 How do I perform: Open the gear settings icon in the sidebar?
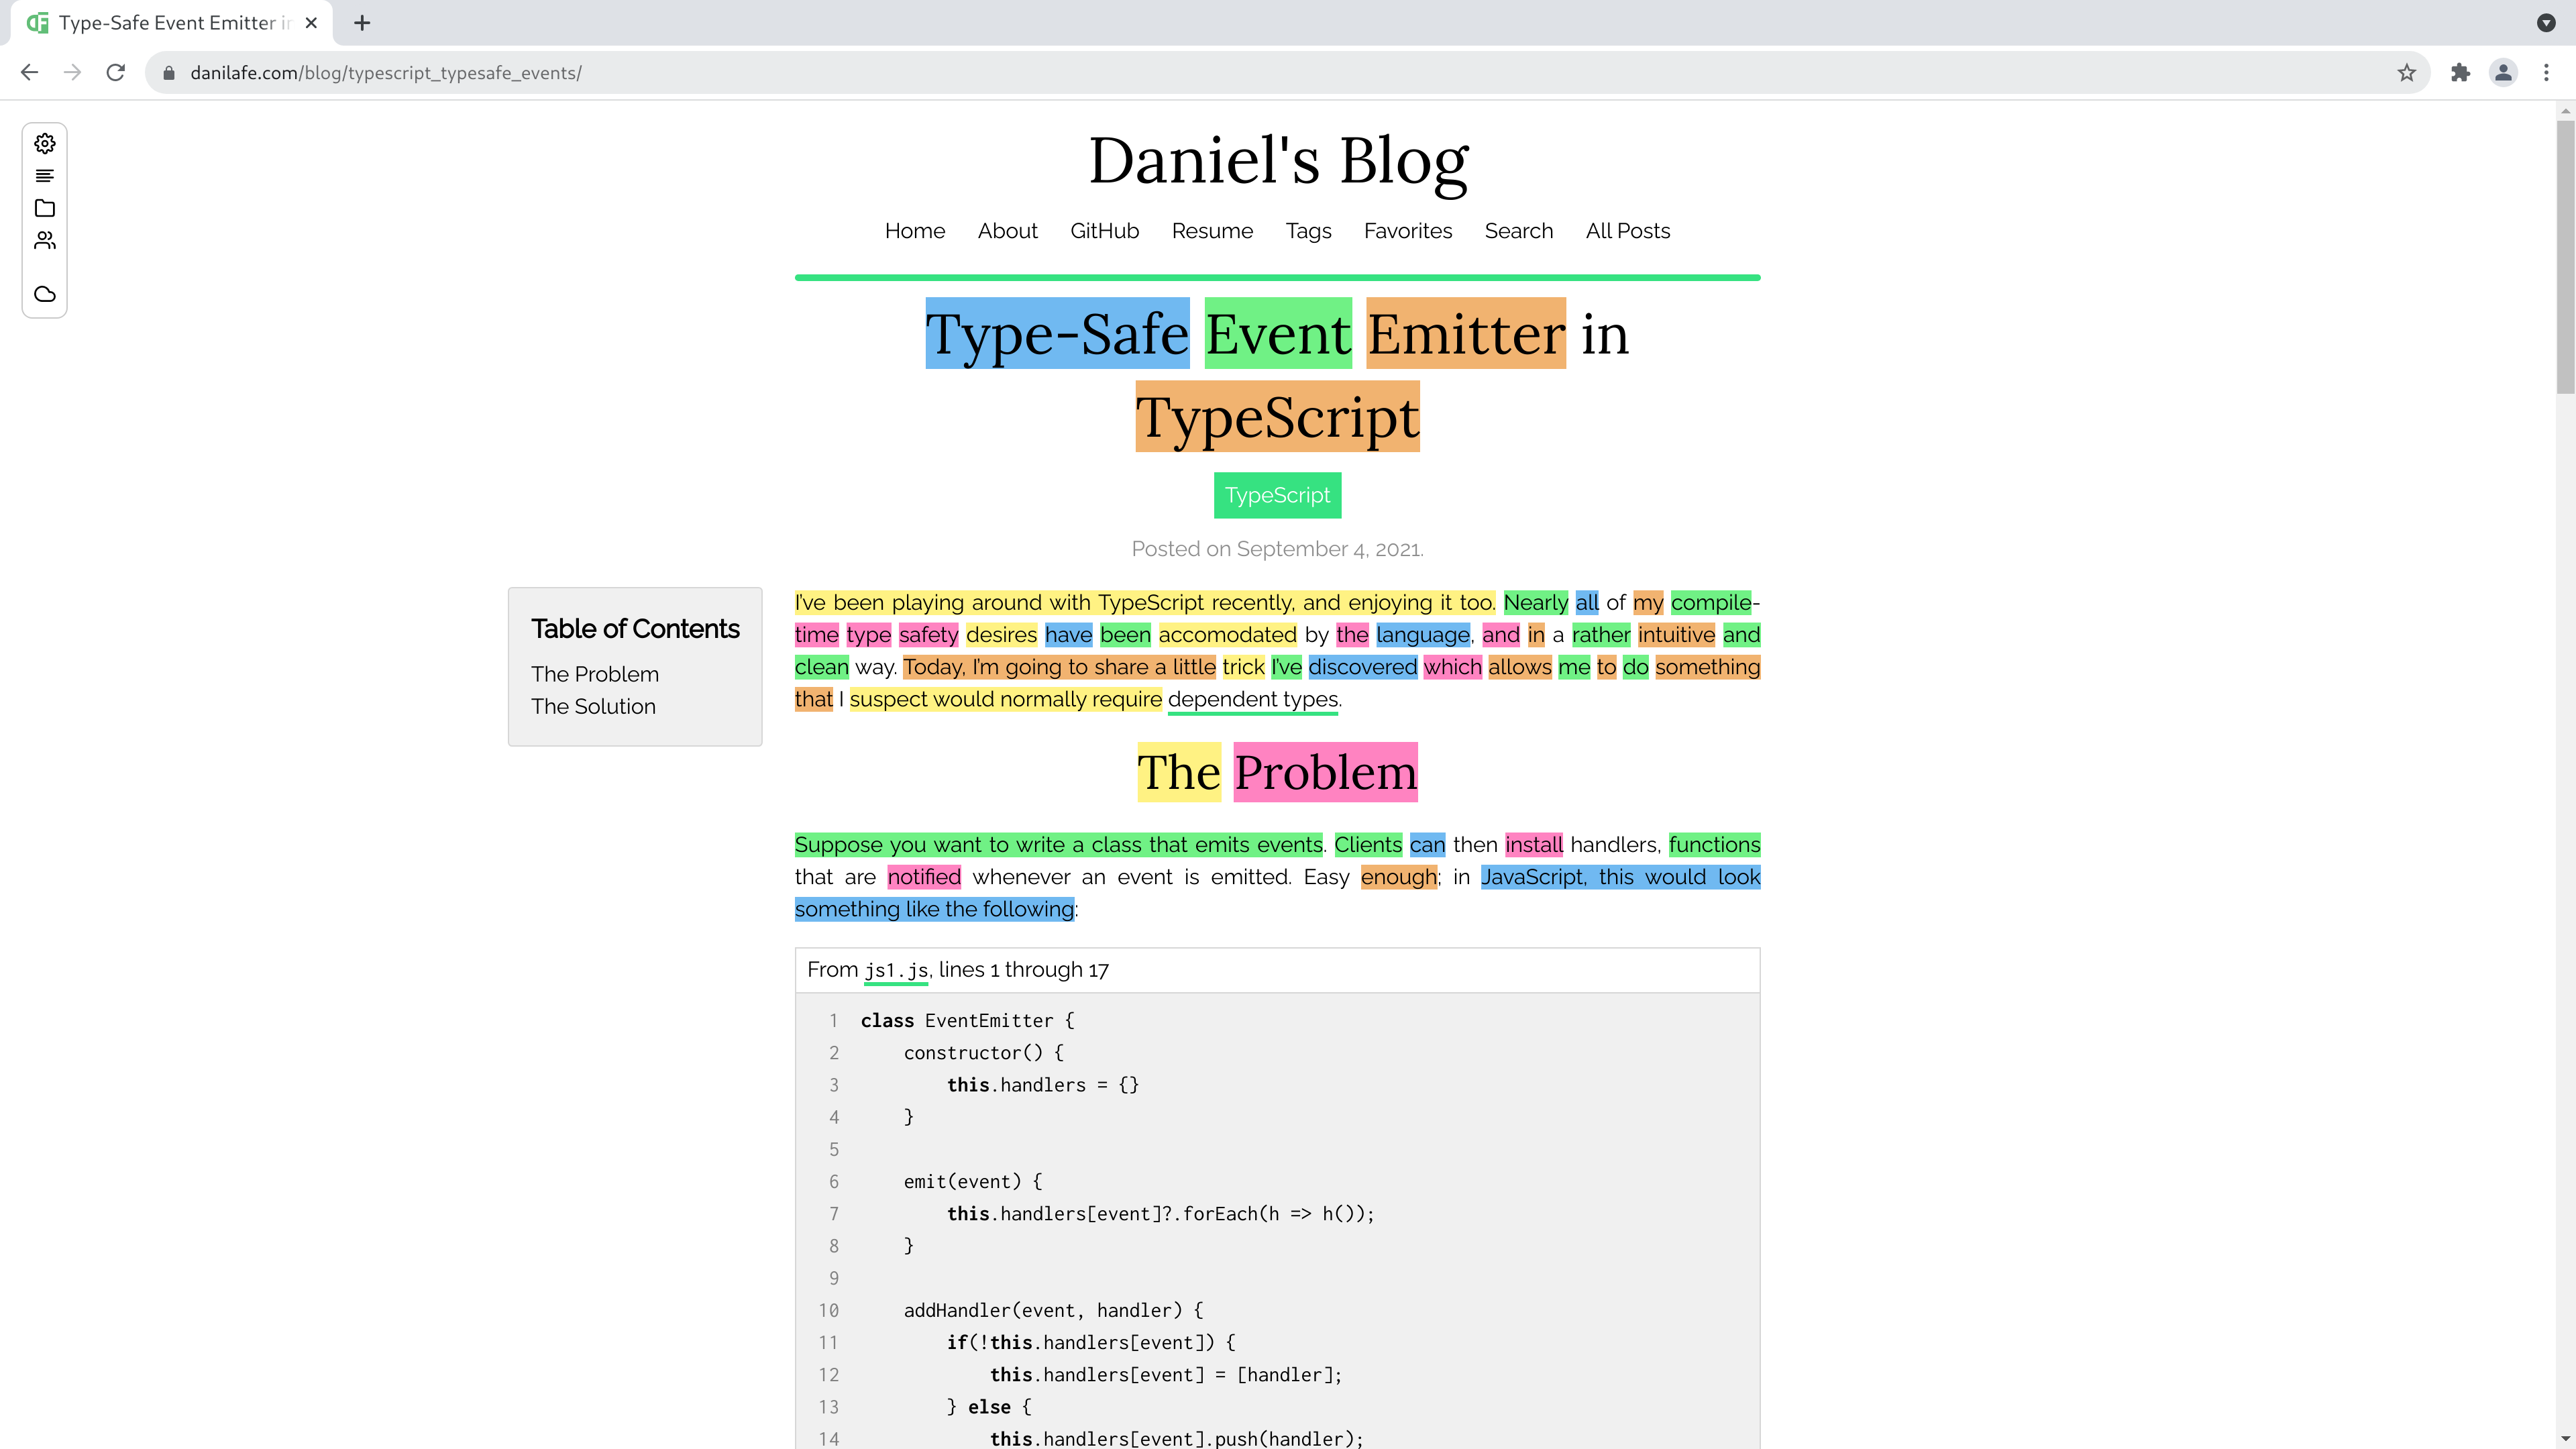(44, 143)
